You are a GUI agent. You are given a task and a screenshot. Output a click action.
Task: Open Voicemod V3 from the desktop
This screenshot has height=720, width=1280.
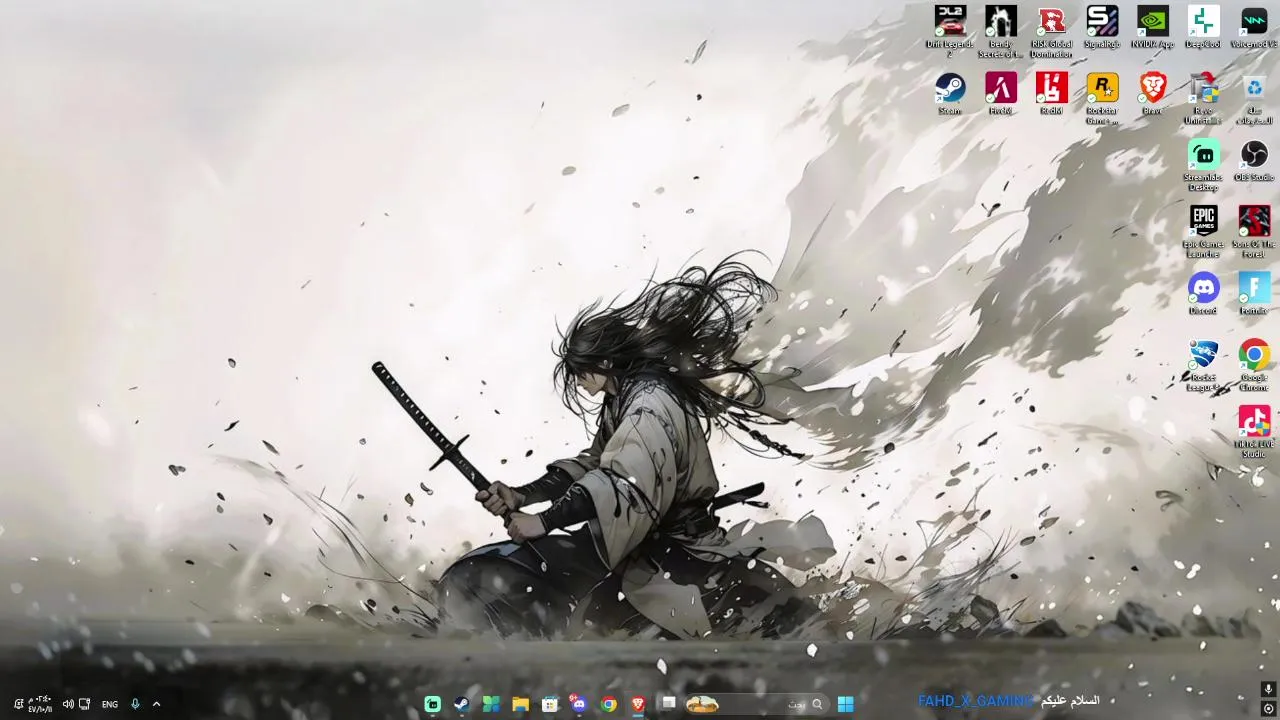click(x=1254, y=27)
